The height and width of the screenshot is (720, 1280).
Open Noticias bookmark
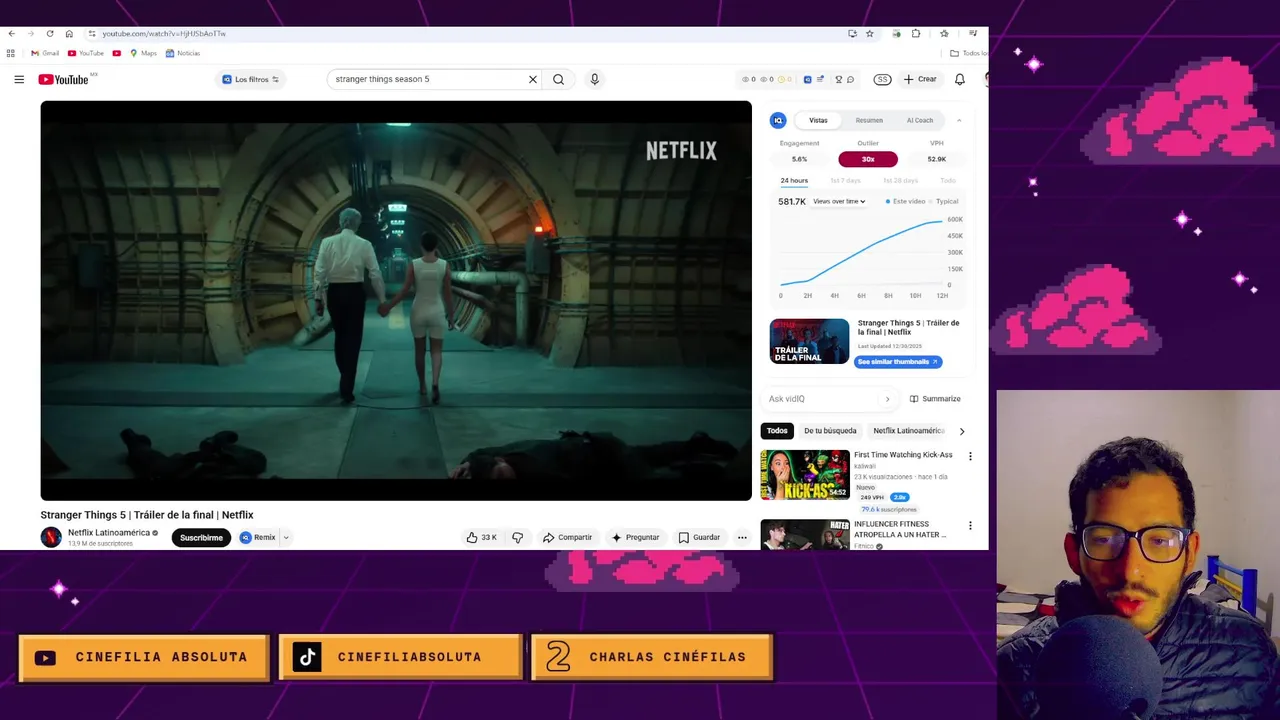(x=183, y=53)
